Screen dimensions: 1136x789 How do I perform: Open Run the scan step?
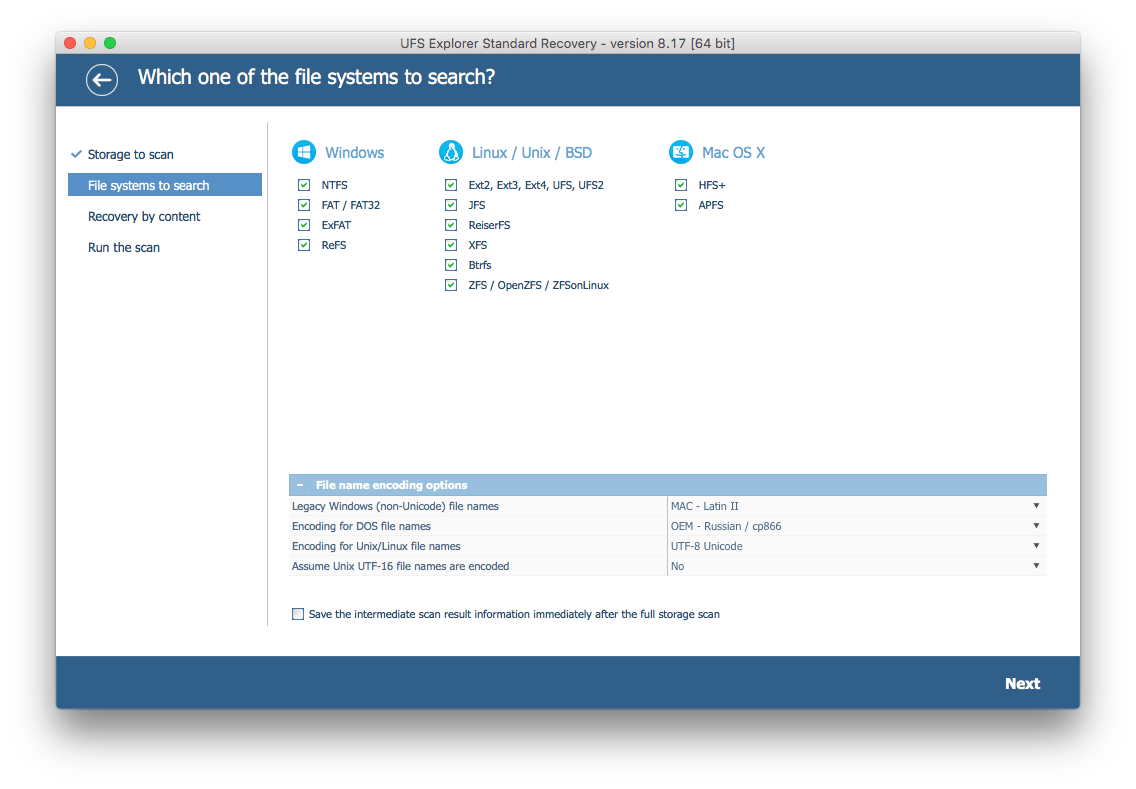coord(124,247)
